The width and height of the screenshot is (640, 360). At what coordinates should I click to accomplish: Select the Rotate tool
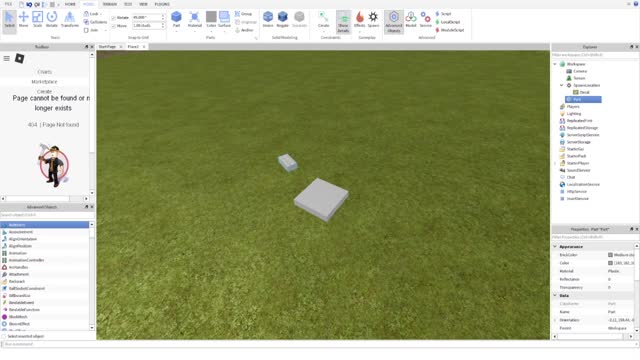pos(52,19)
